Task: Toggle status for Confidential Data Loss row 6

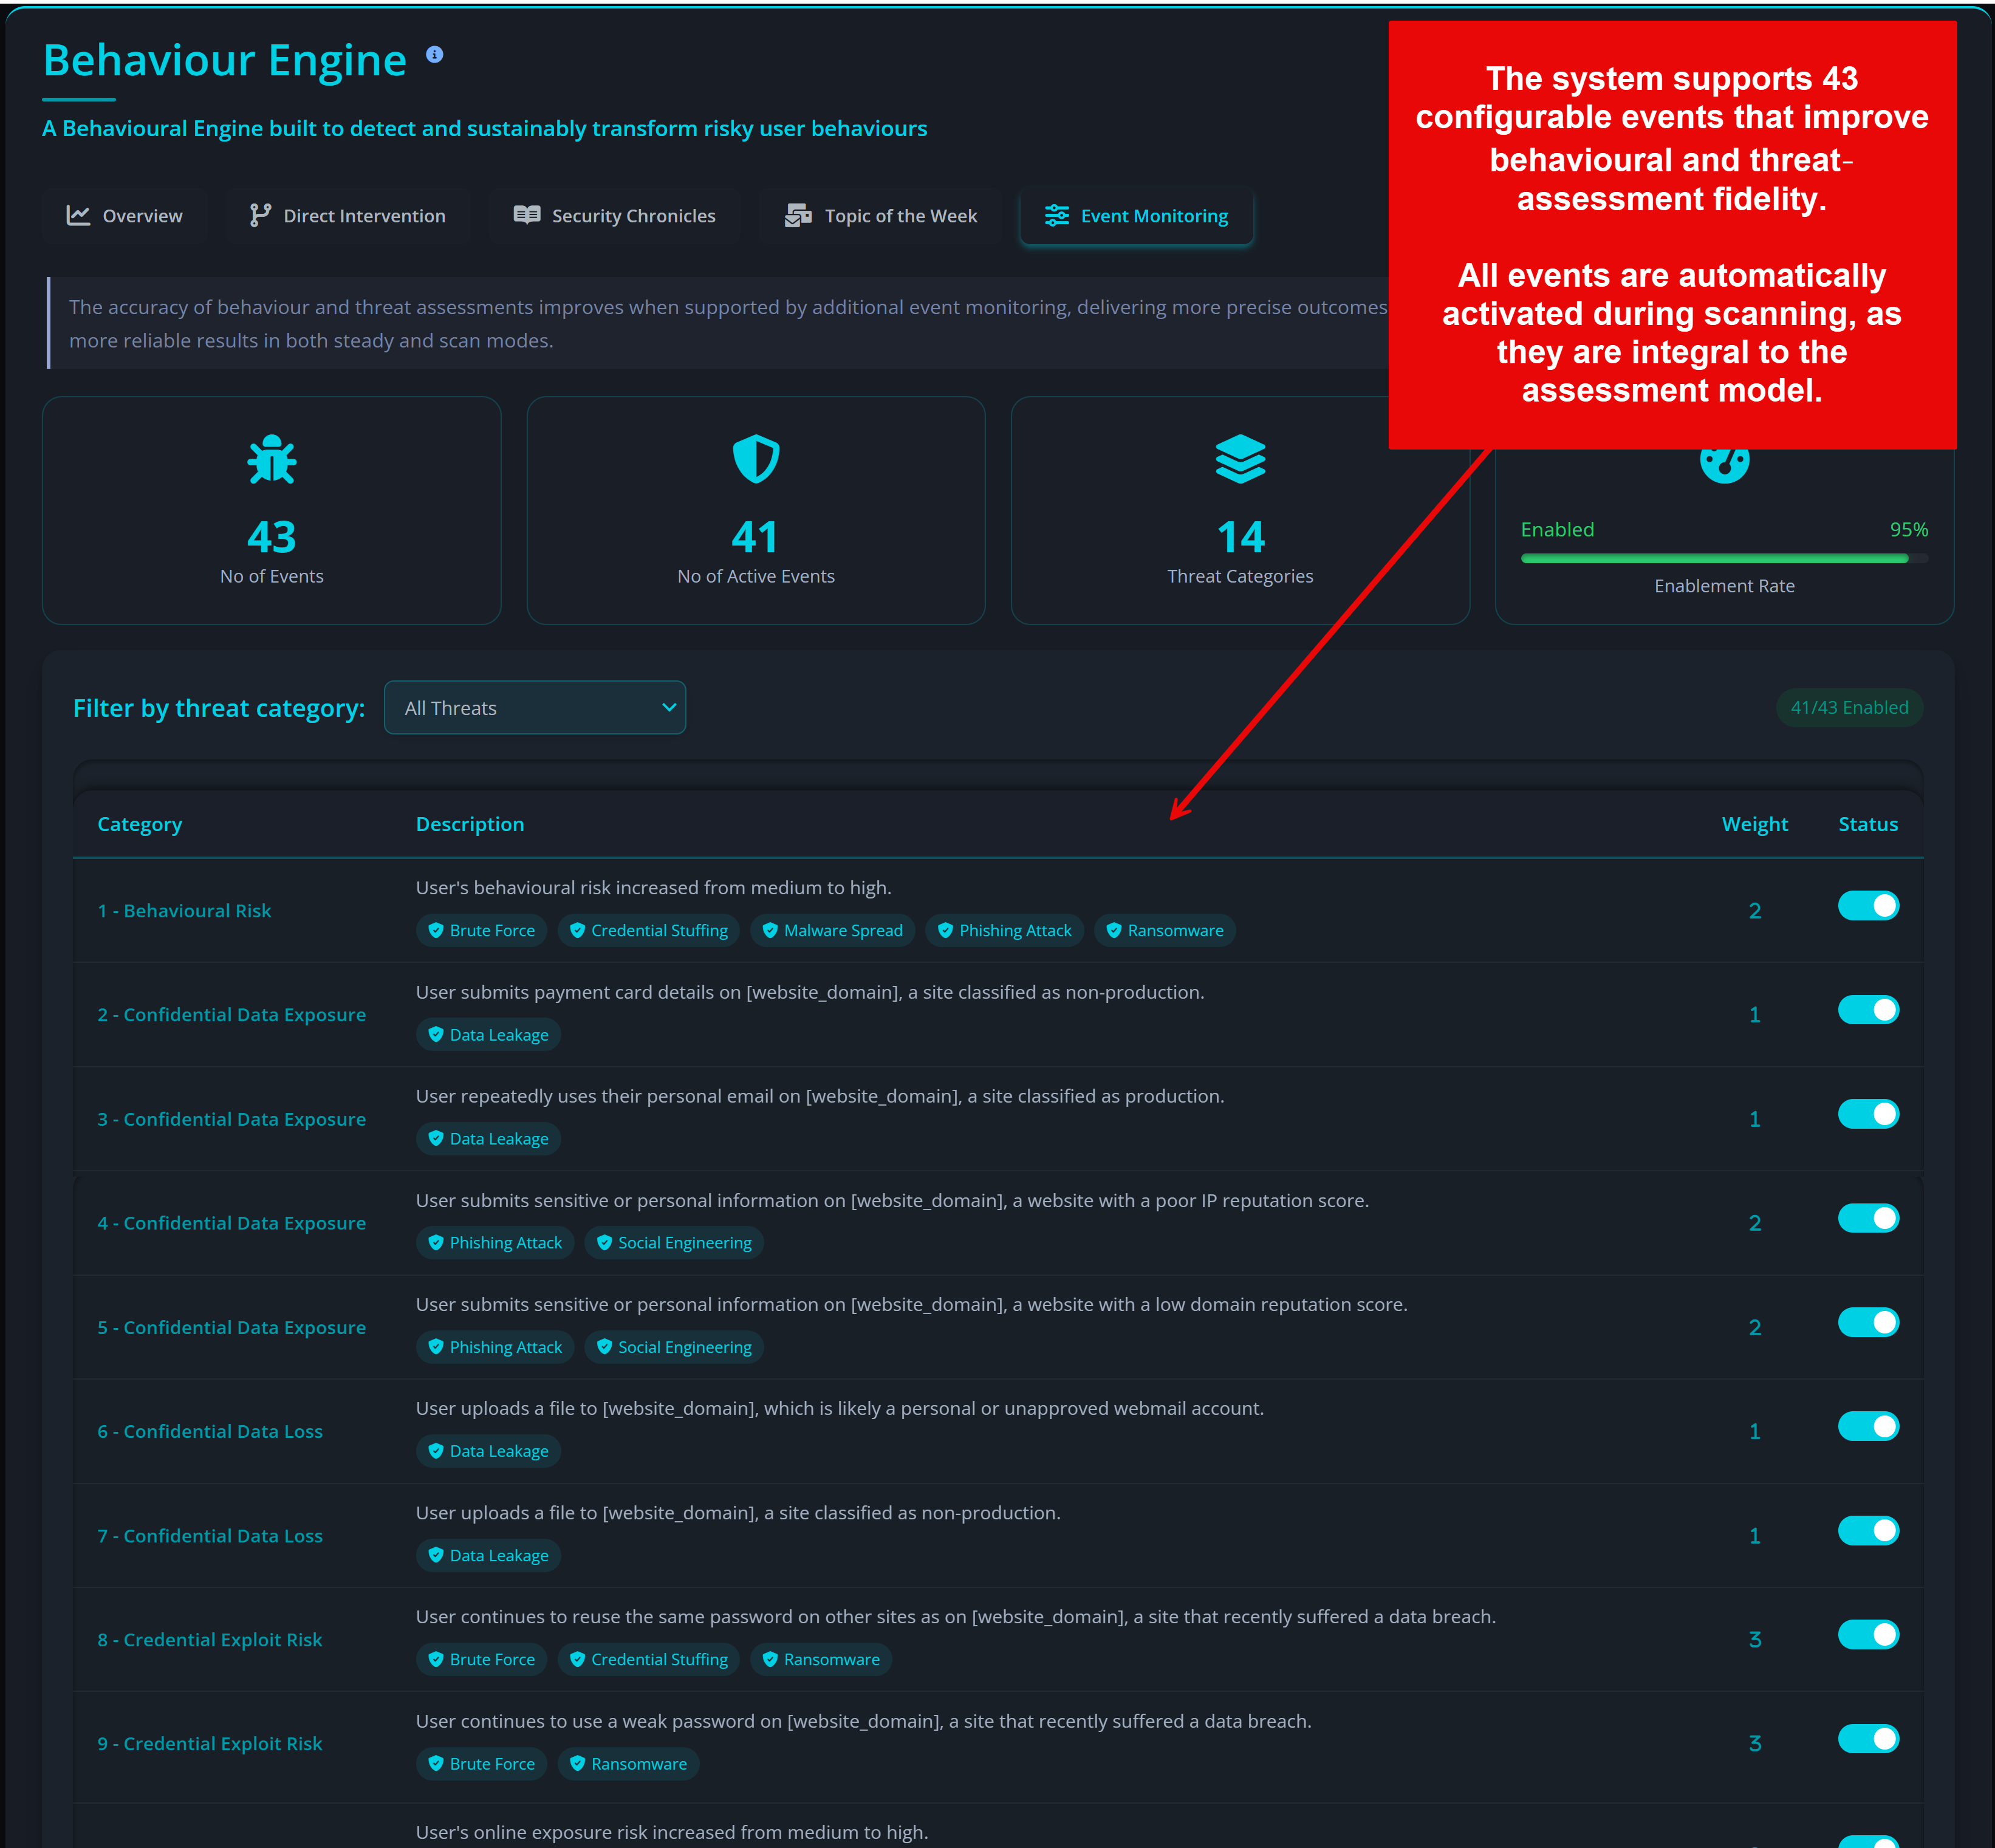Action: point(1868,1426)
